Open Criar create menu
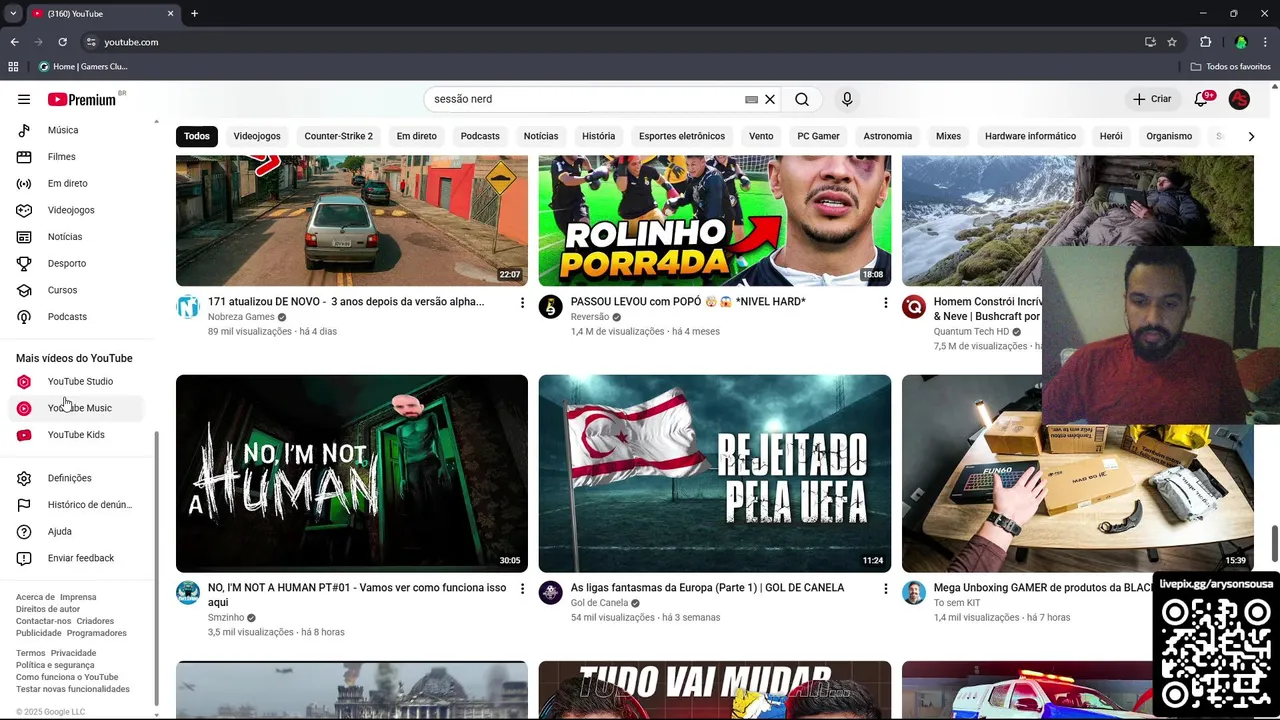The image size is (1280, 720). click(x=1152, y=99)
